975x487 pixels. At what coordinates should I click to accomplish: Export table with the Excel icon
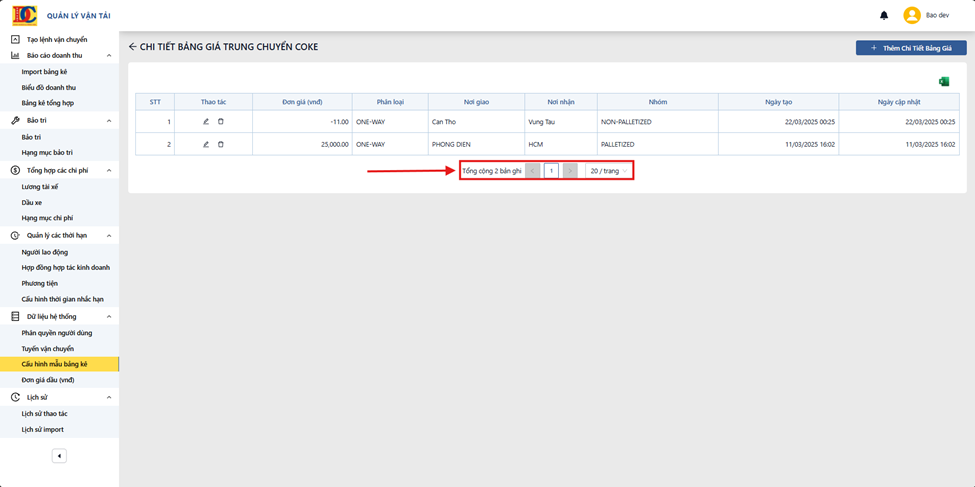coord(944,81)
